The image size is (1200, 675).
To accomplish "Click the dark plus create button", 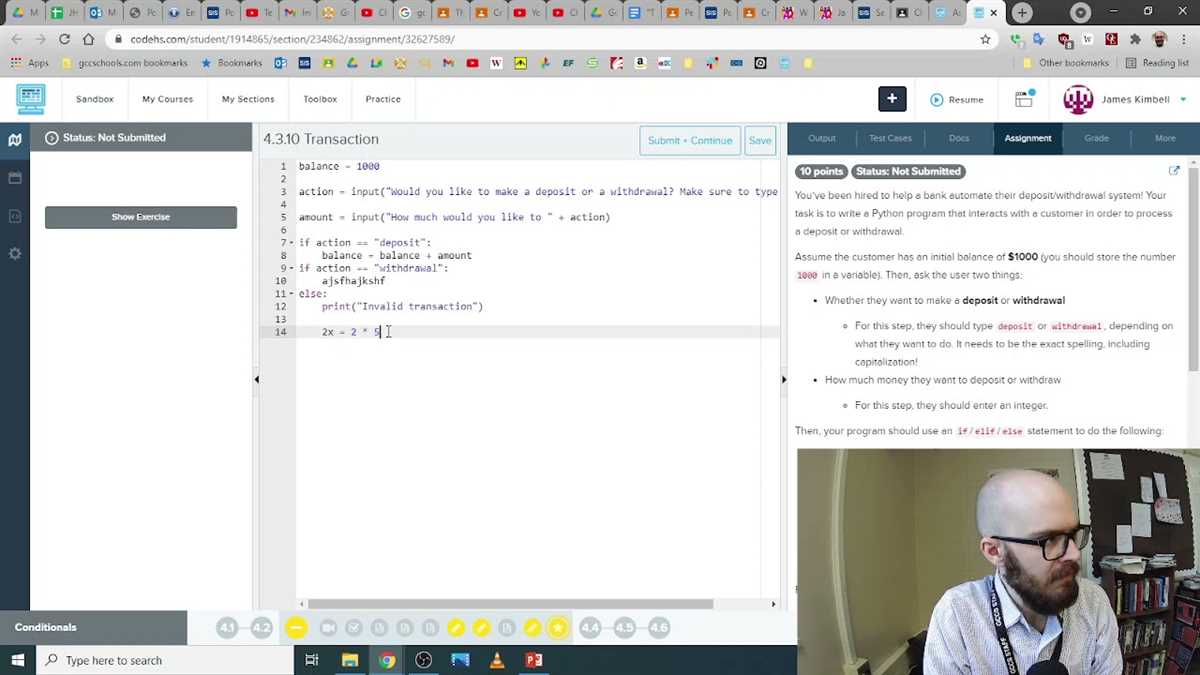I will 892,99.
